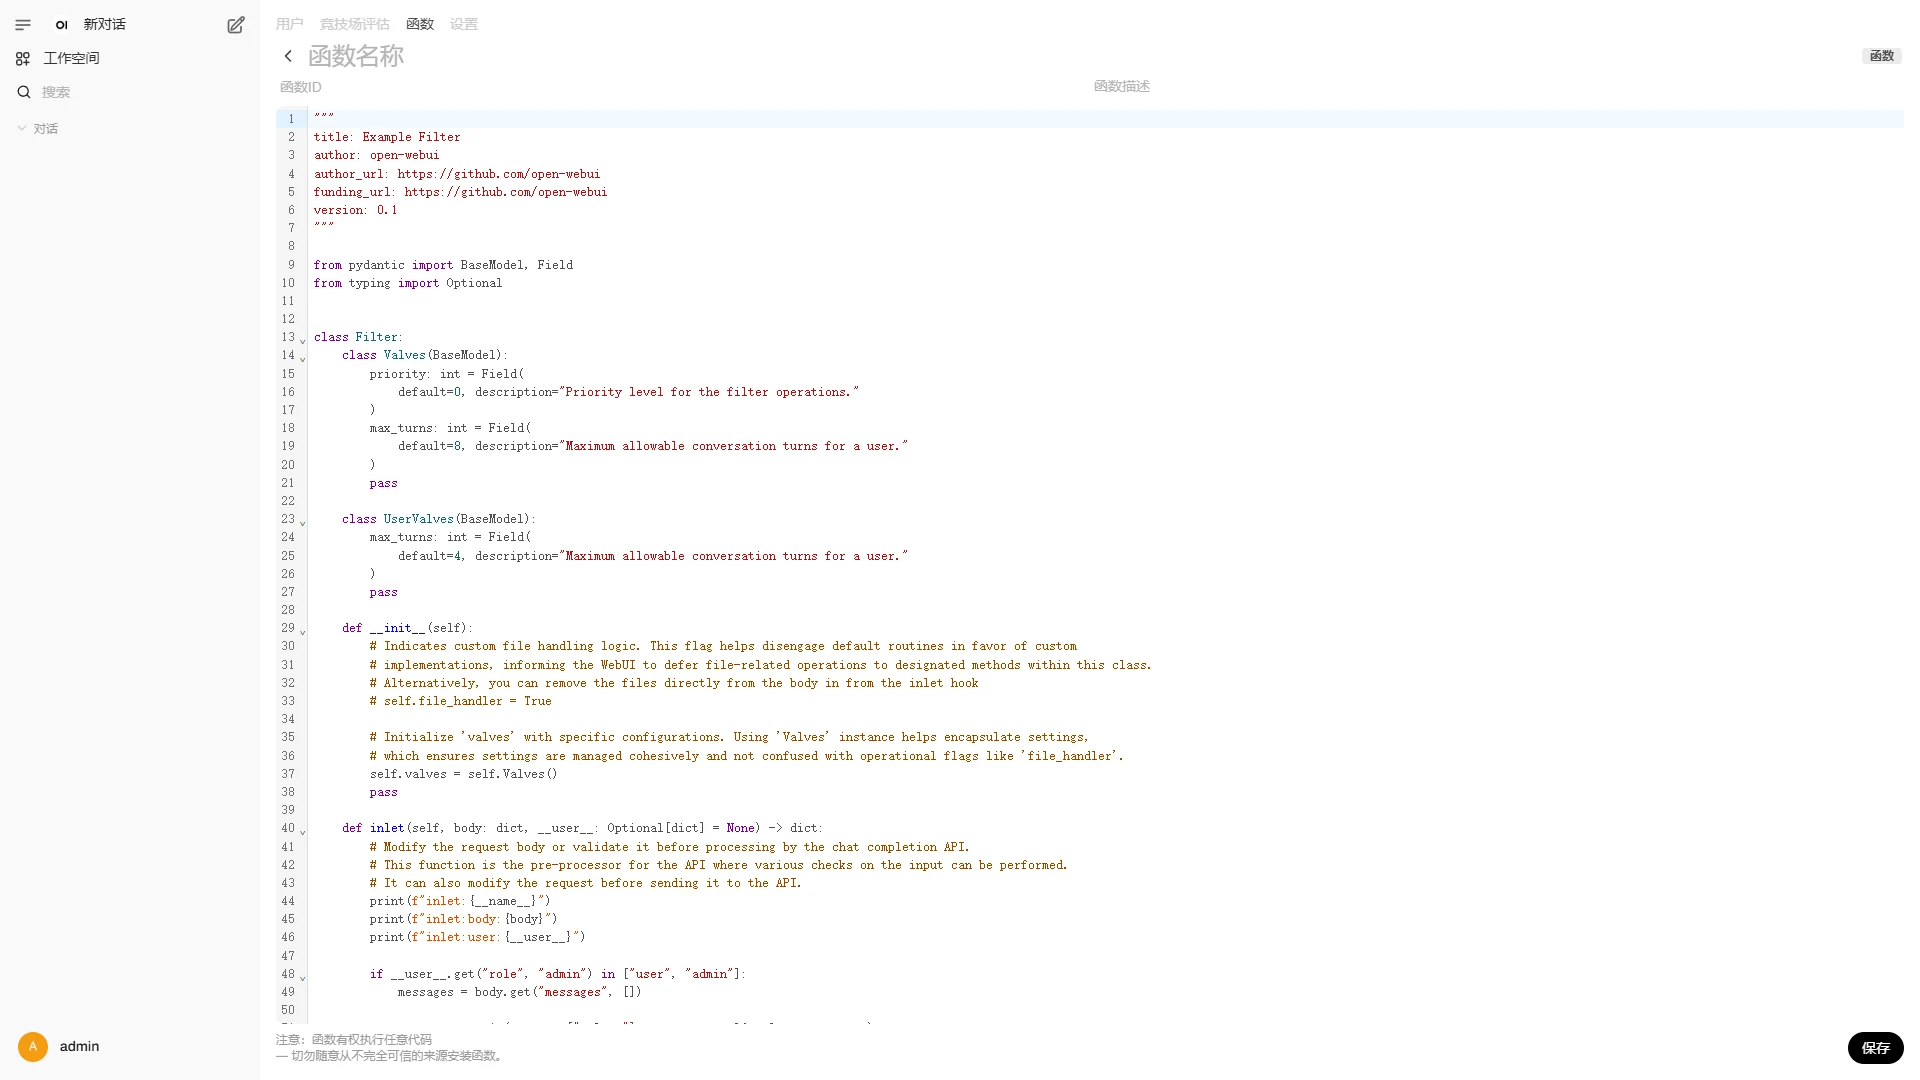Fold the UserValves class at line 23
Image resolution: width=1920 pixels, height=1080 pixels.
tap(301, 522)
